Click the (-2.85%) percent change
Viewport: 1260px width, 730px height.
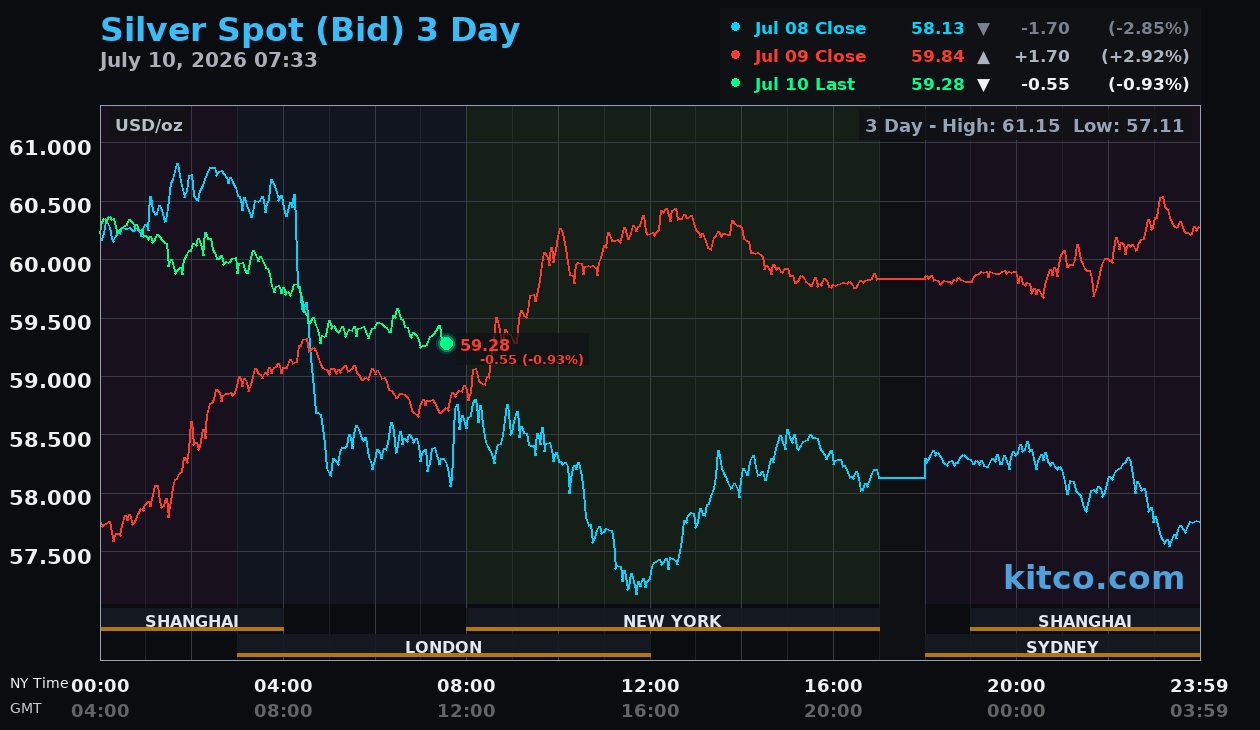click(x=1148, y=28)
